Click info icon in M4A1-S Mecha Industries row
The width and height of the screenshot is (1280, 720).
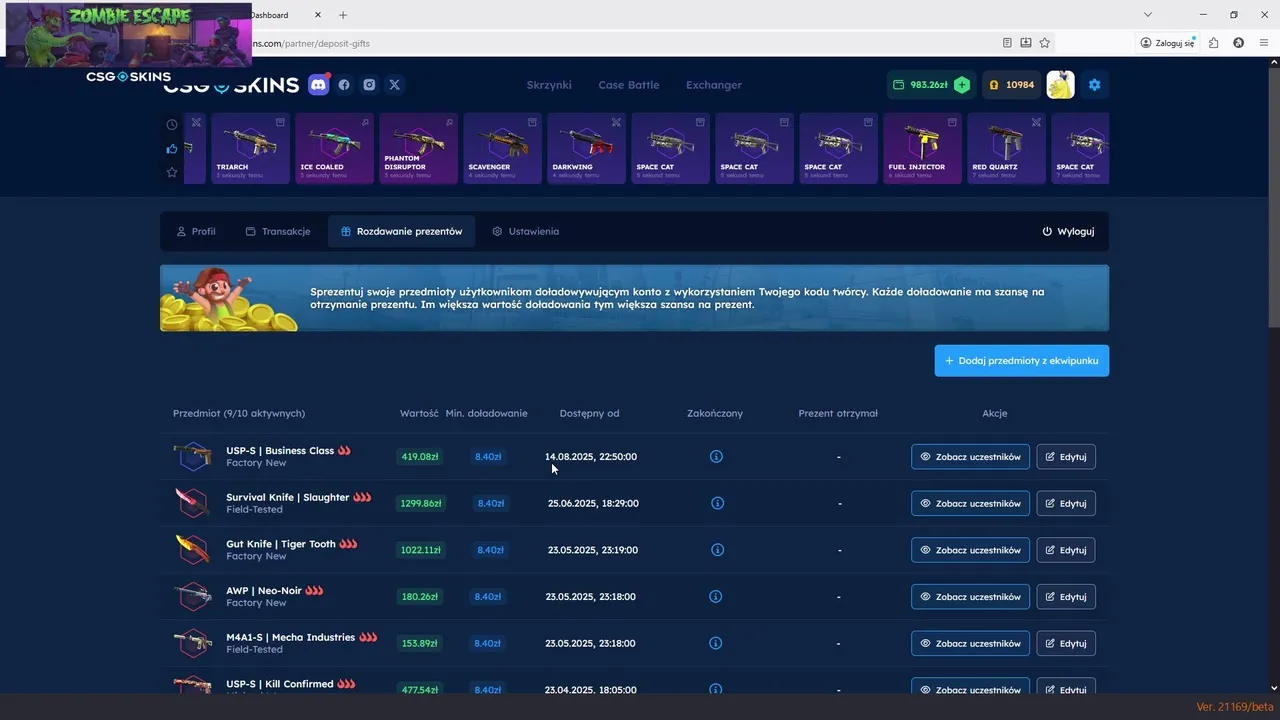click(x=715, y=643)
